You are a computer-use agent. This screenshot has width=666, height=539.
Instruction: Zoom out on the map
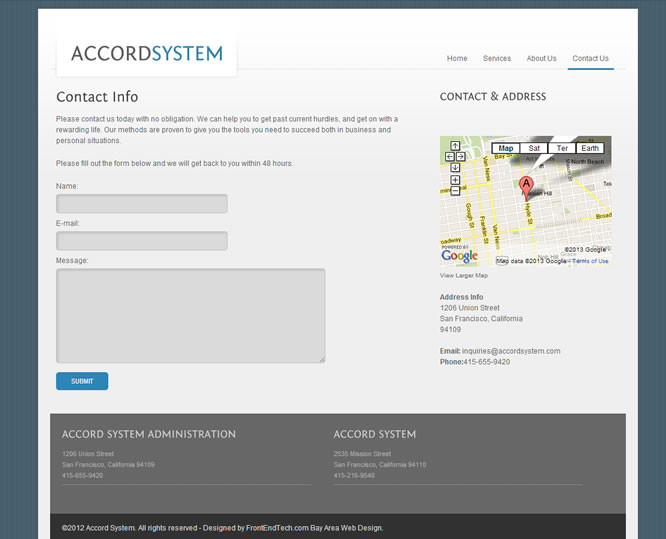[455, 191]
